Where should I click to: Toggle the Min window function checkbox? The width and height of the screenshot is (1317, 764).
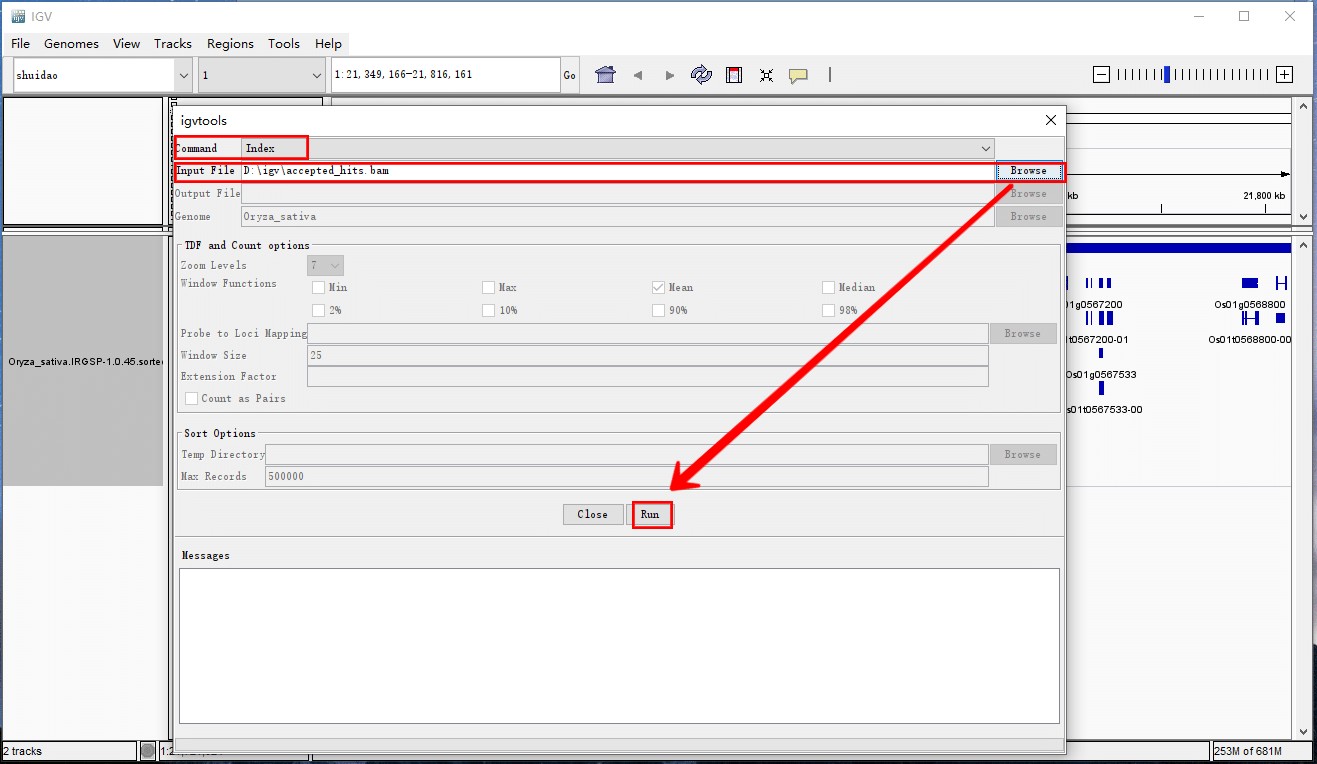coord(318,287)
